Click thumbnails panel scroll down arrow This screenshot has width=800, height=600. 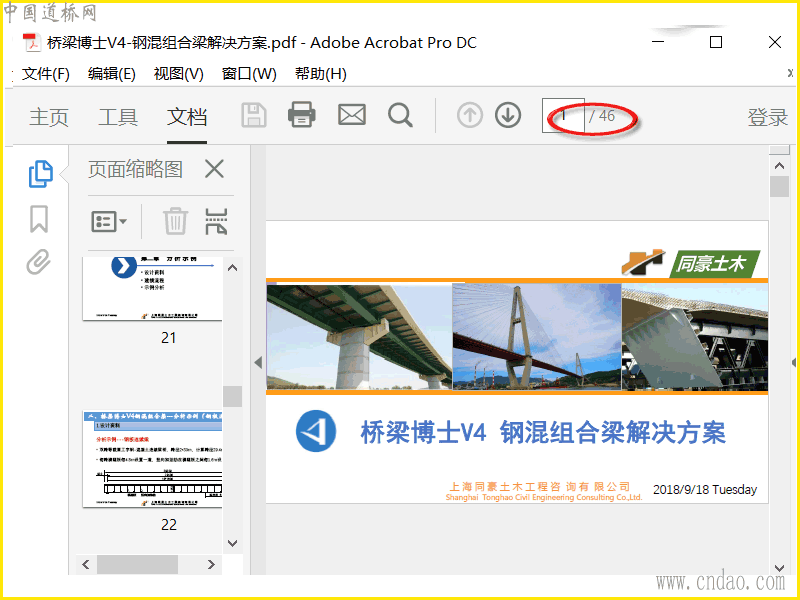[232, 543]
